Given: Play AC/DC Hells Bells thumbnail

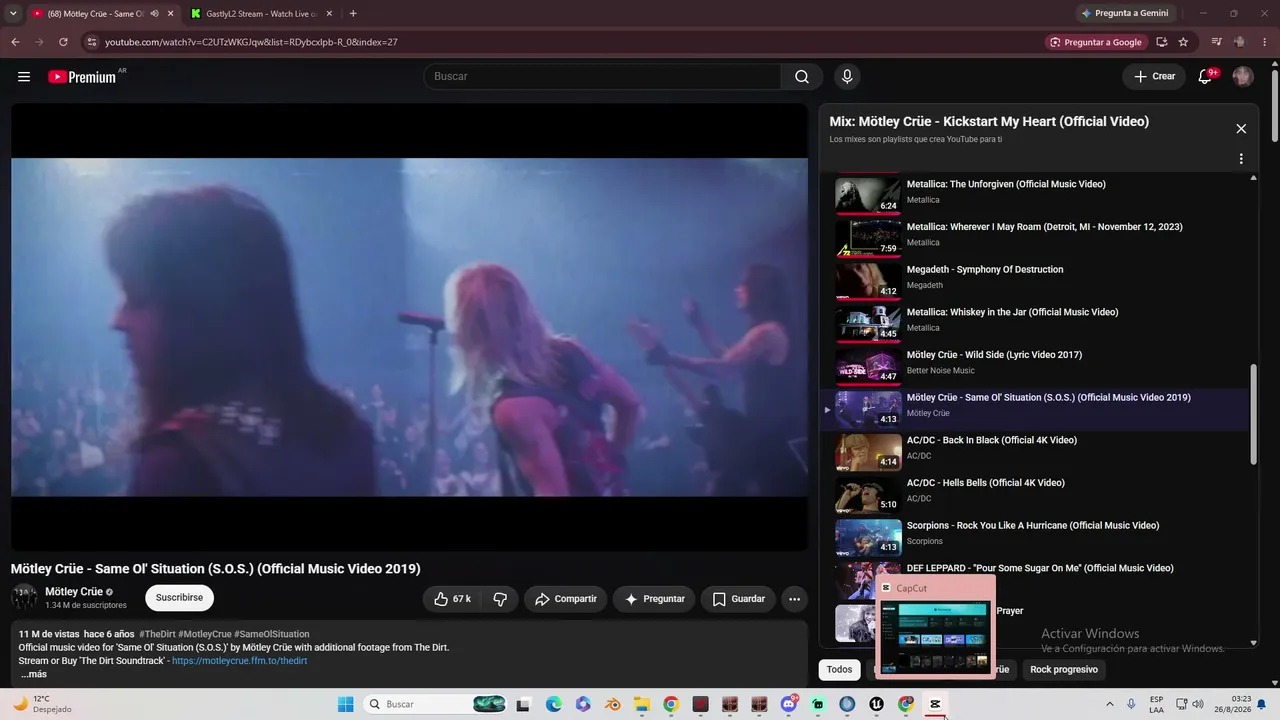Looking at the screenshot, I should point(868,494).
